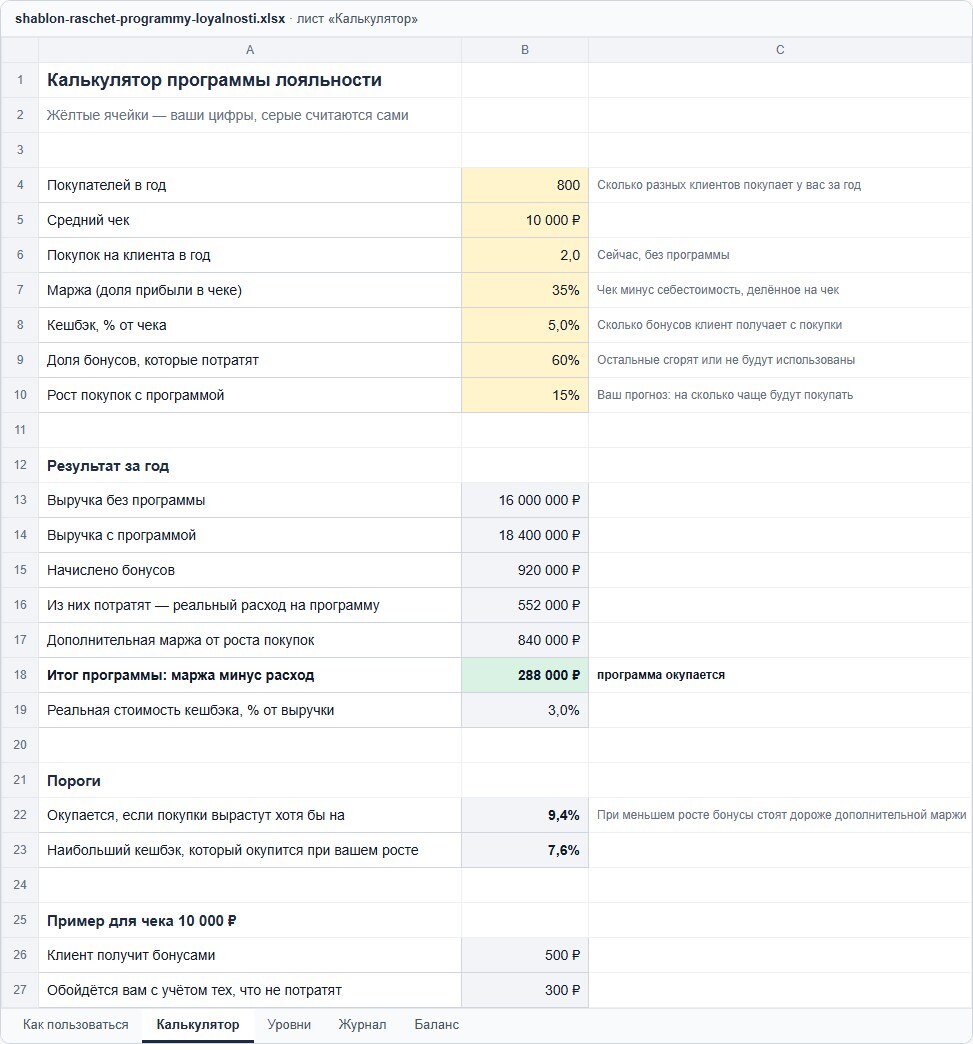Click the note «Сейчас, без программы»

click(663, 255)
